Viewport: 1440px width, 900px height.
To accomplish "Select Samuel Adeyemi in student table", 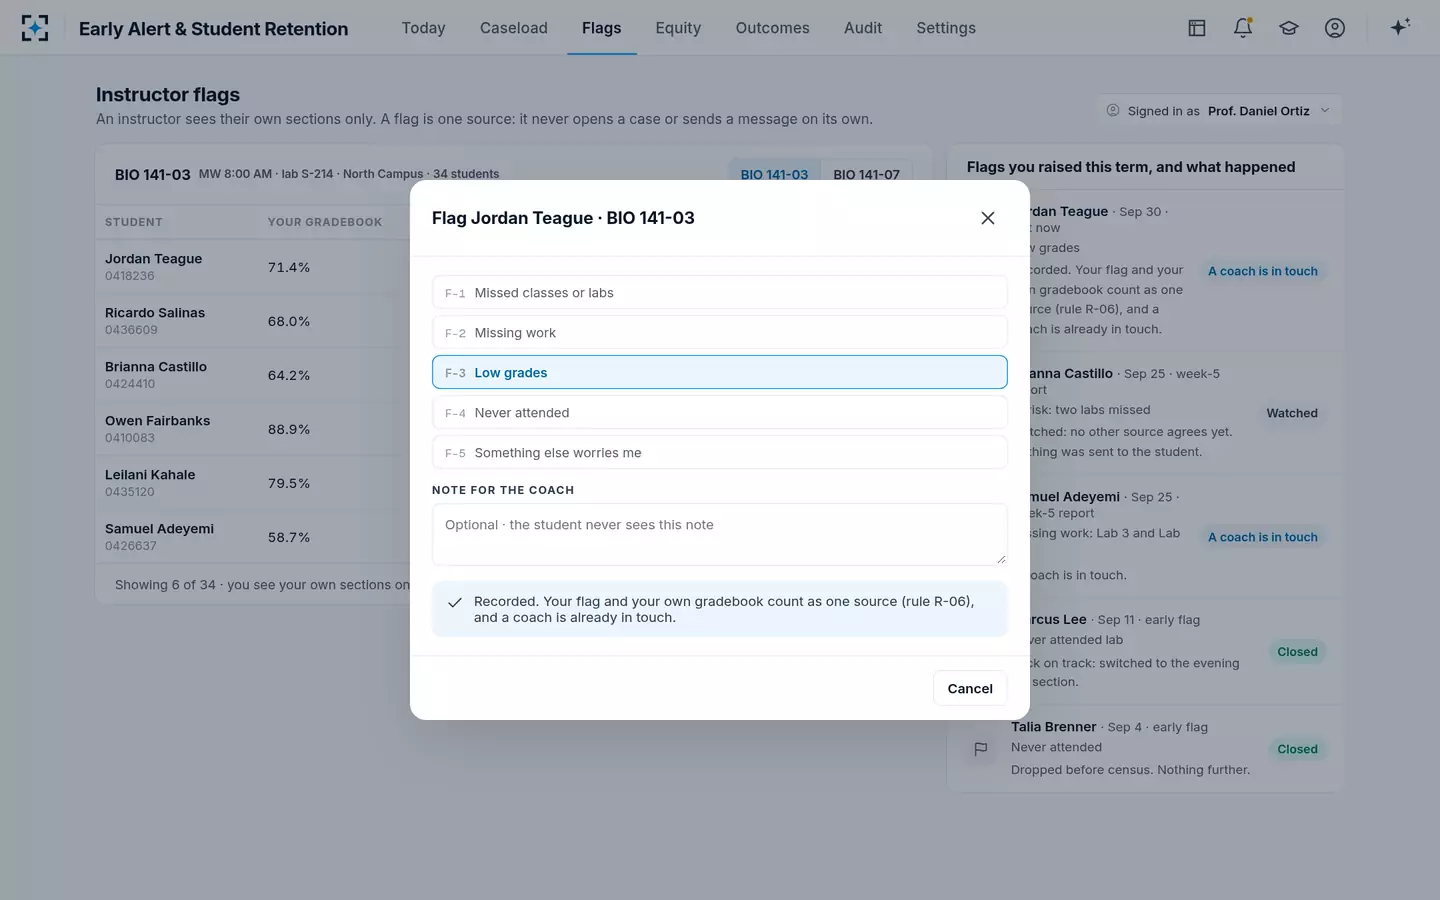I will 159,529.
